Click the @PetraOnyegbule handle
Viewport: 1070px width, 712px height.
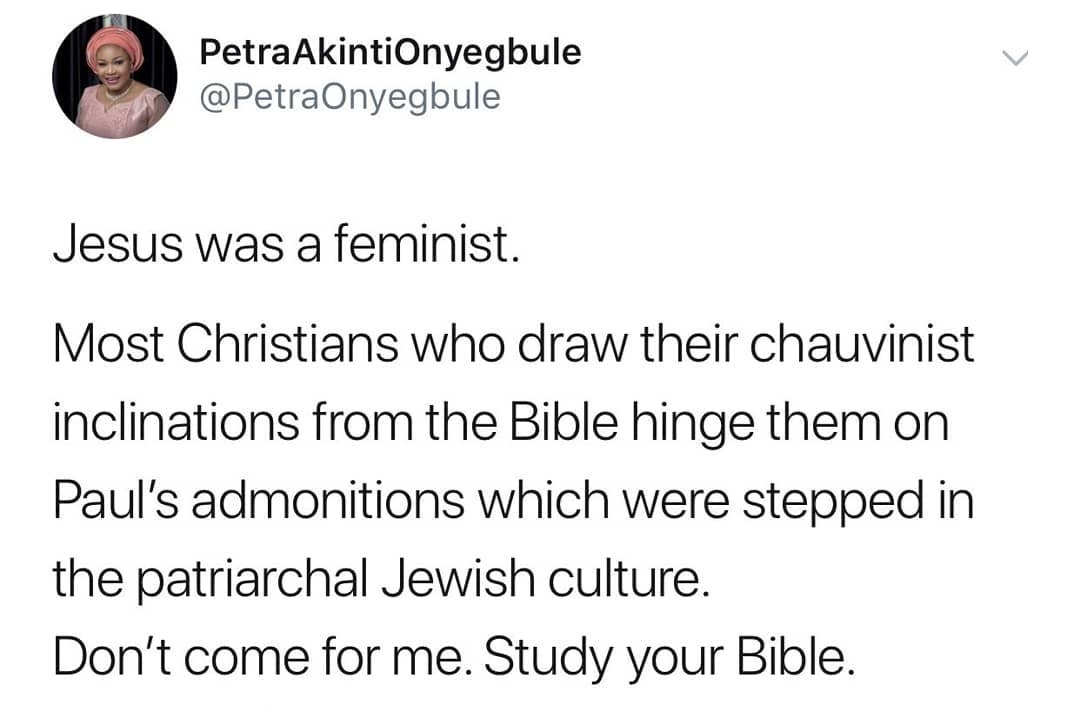pyautogui.click(x=350, y=97)
